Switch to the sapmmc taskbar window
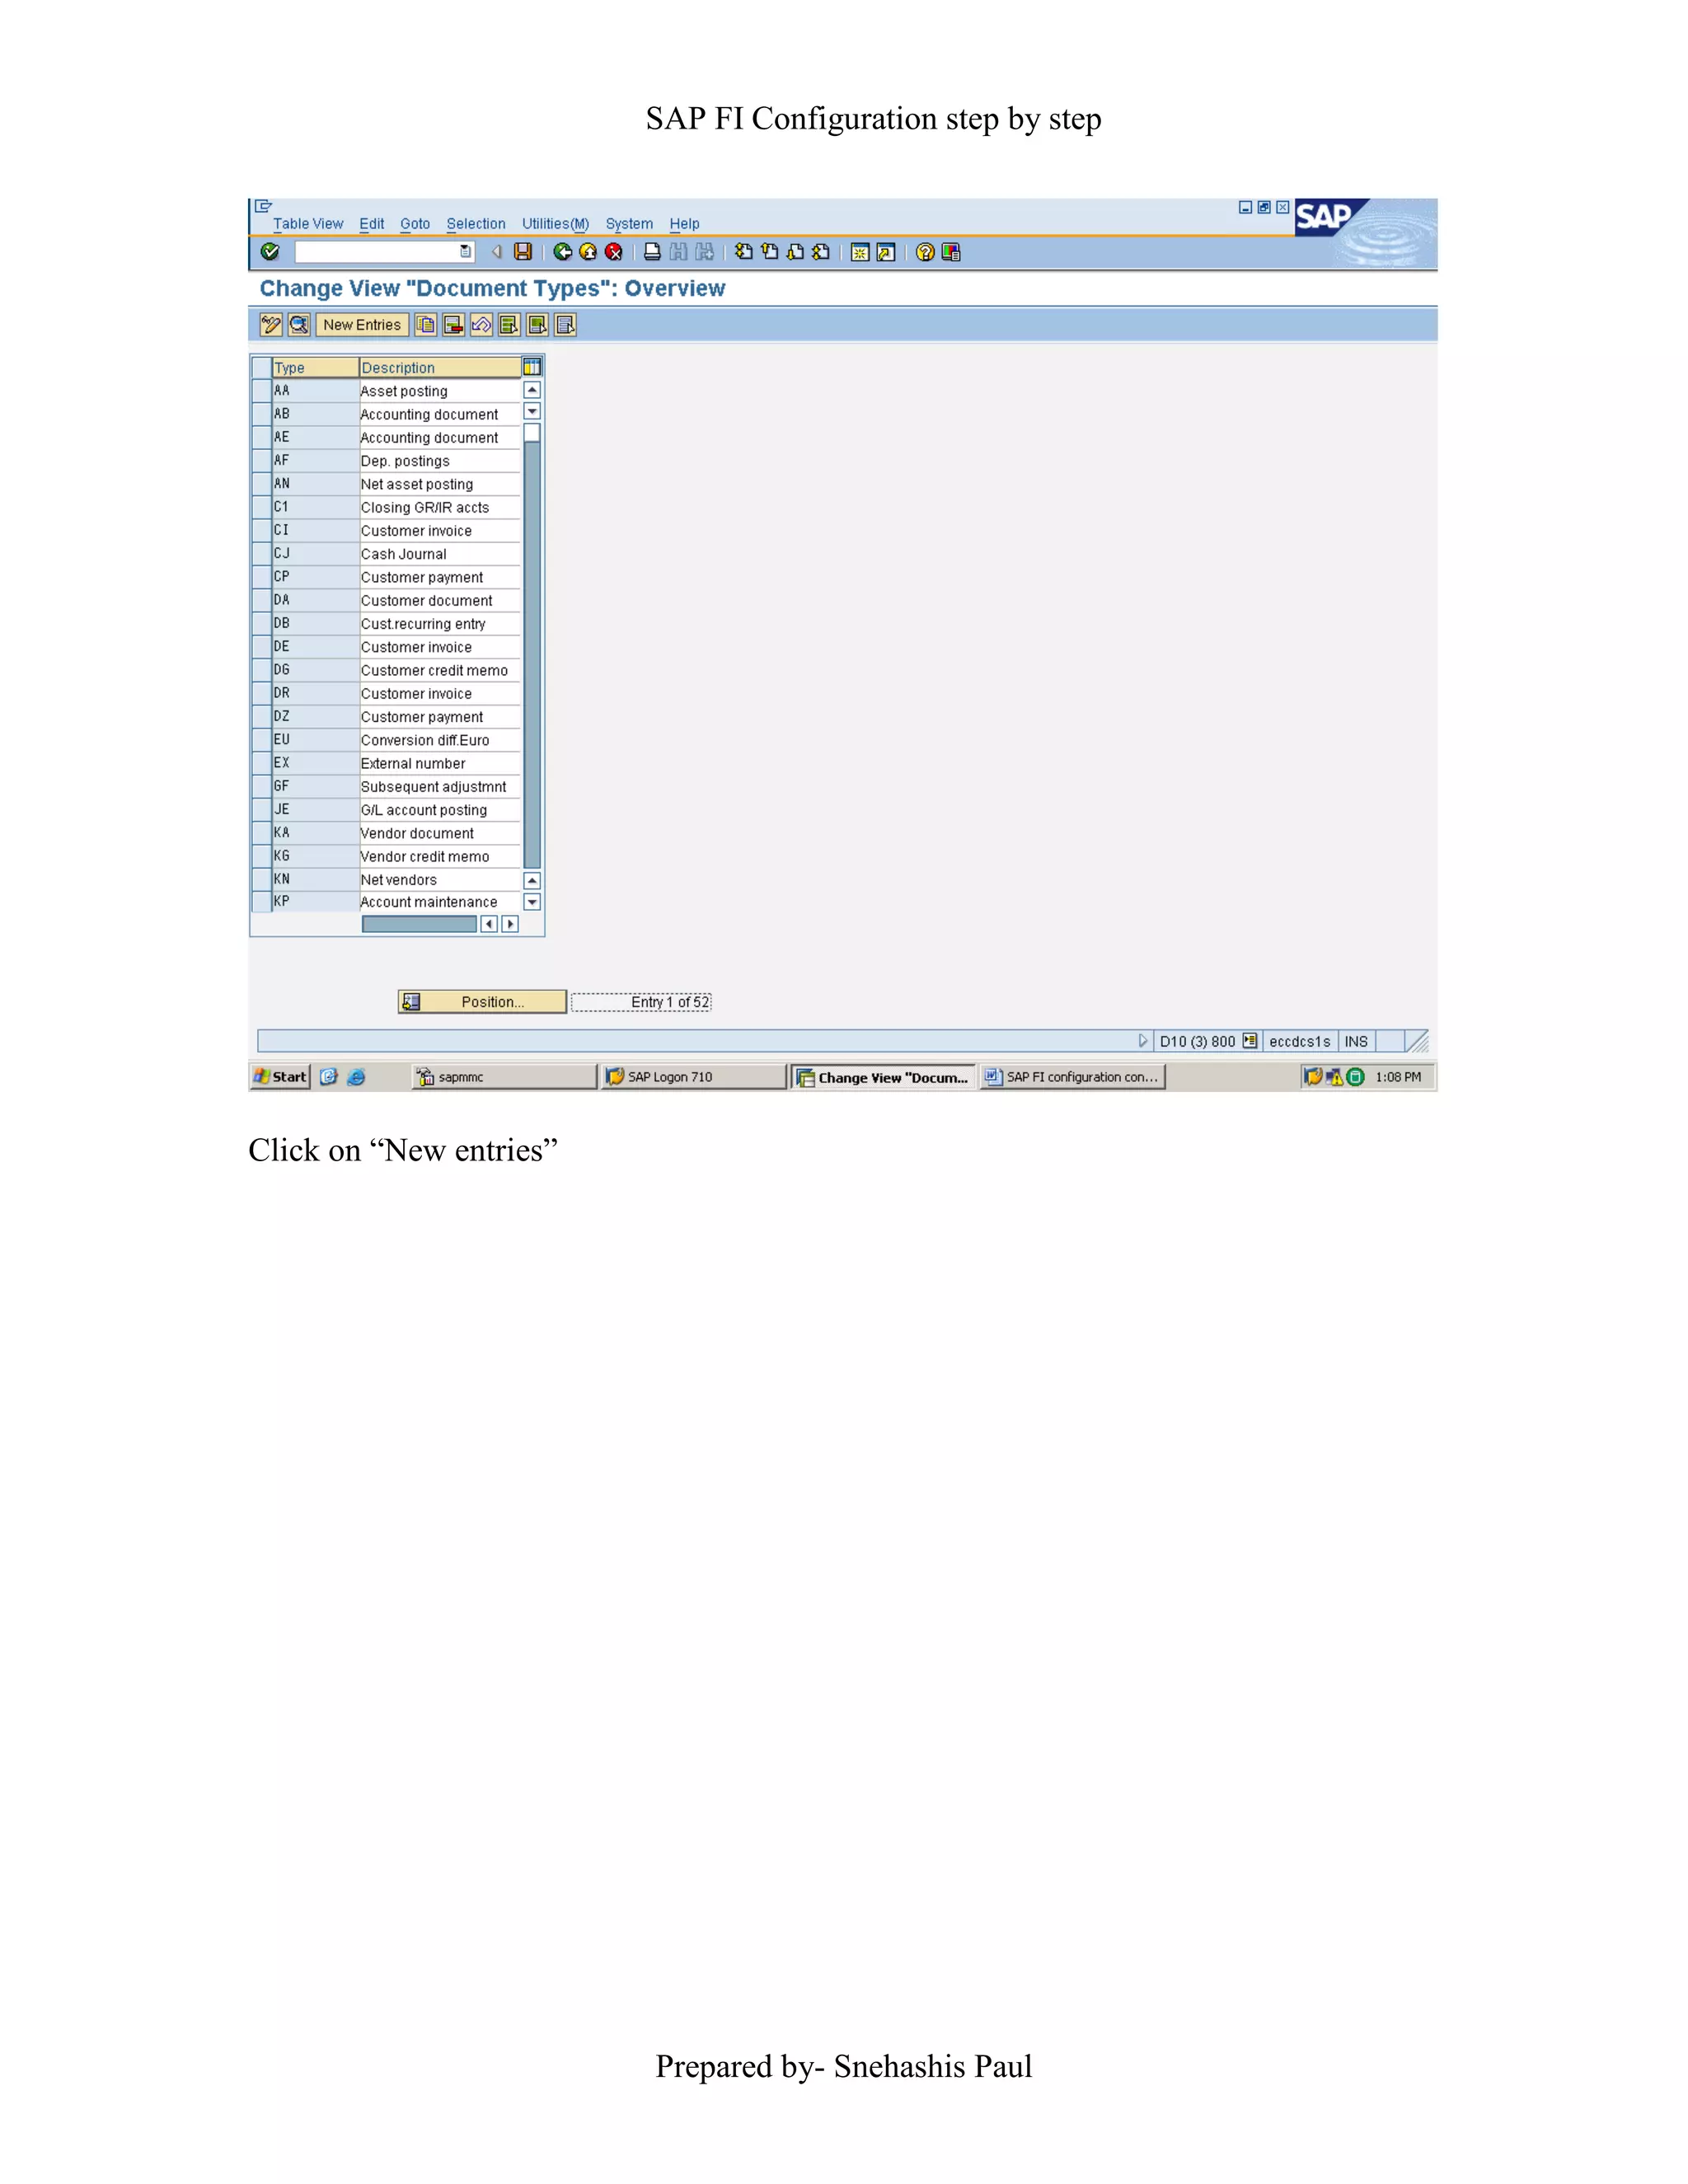This screenshot has width=1688, height=2184. (x=504, y=1077)
